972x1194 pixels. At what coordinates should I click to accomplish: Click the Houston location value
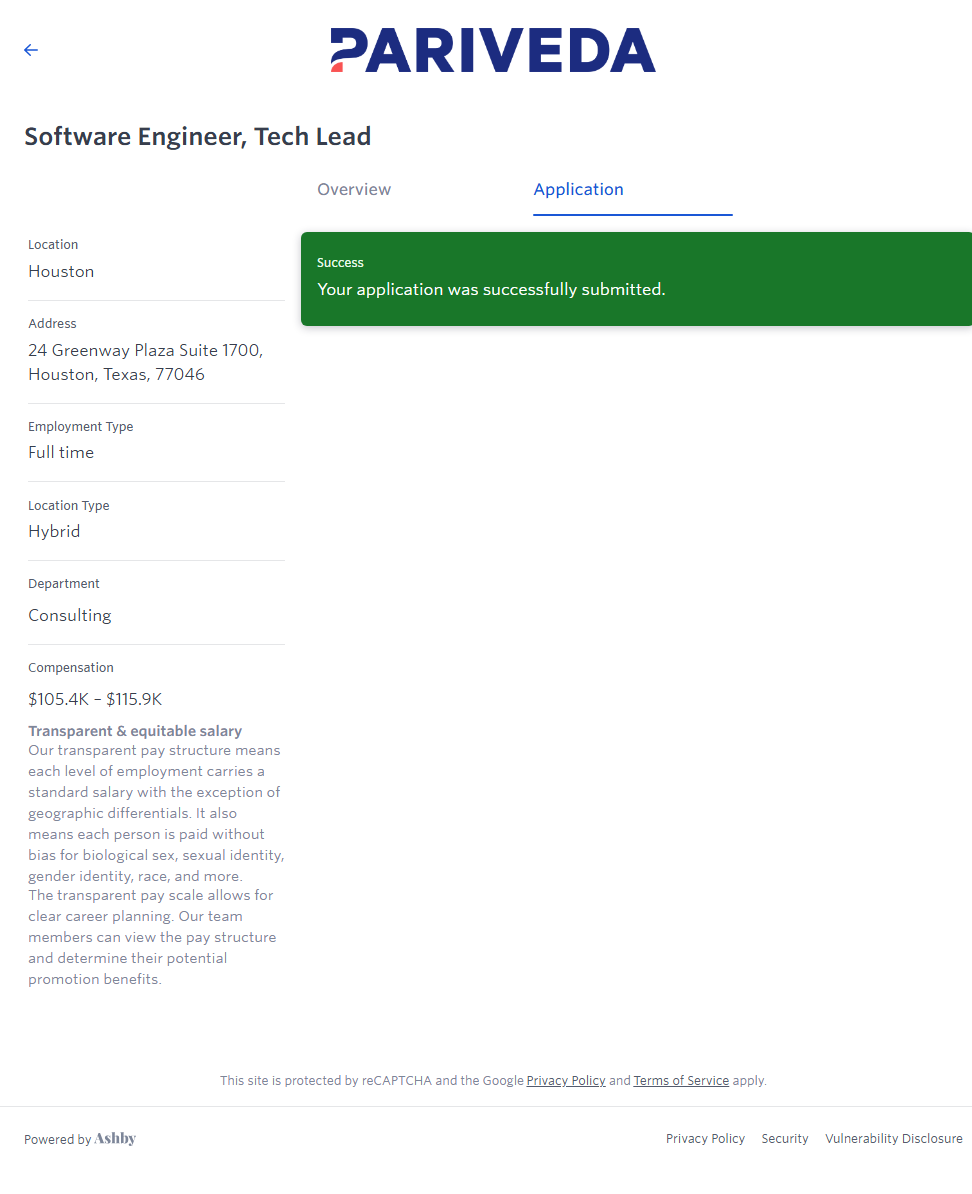click(61, 272)
